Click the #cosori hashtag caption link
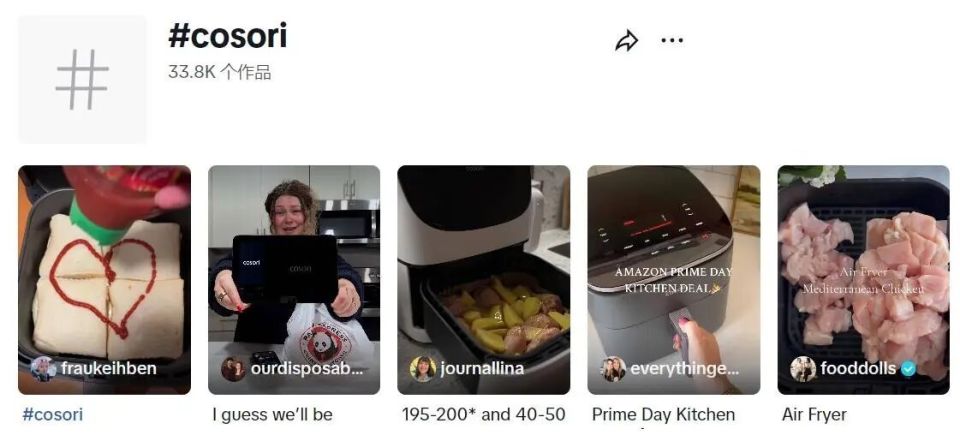The width and height of the screenshot is (960, 441). [52, 415]
